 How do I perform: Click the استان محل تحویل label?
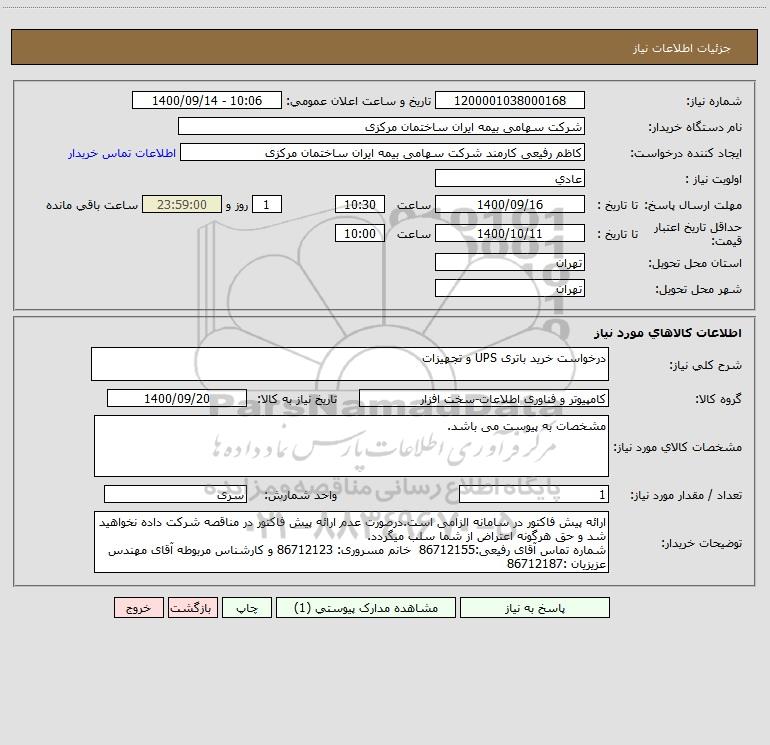click(695, 264)
